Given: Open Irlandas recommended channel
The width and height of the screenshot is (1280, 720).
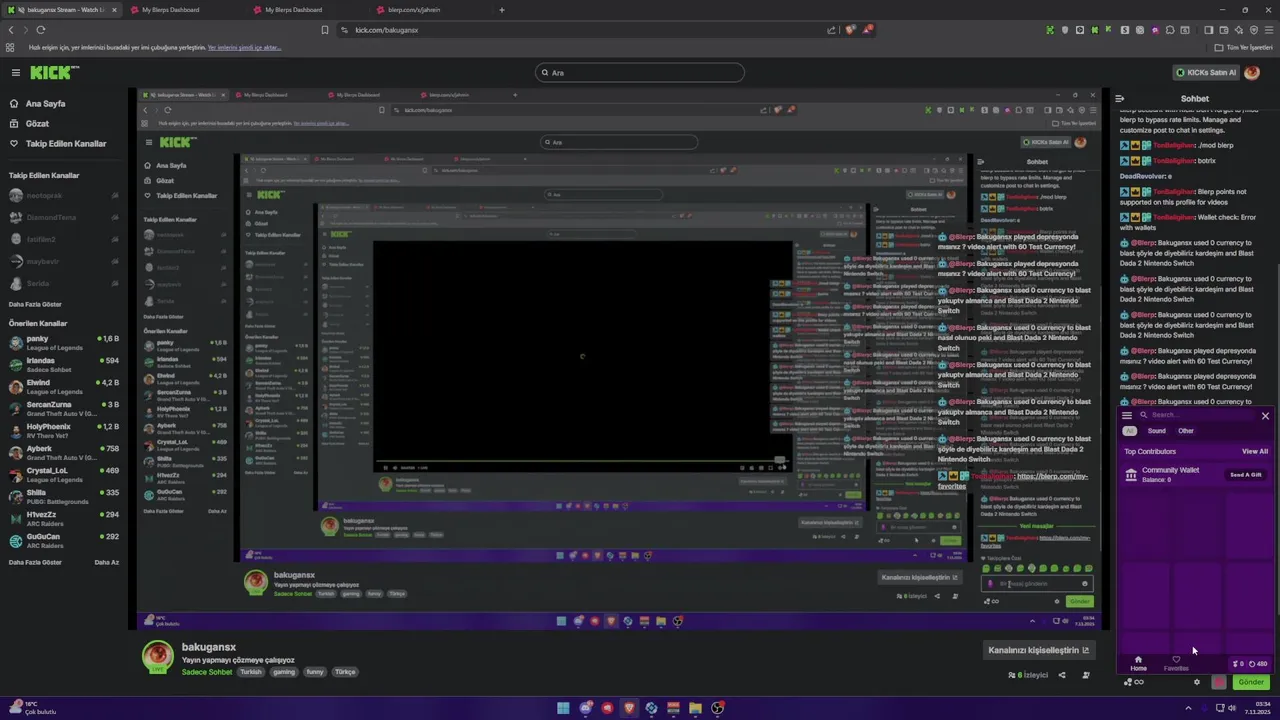Looking at the screenshot, I should (62, 364).
